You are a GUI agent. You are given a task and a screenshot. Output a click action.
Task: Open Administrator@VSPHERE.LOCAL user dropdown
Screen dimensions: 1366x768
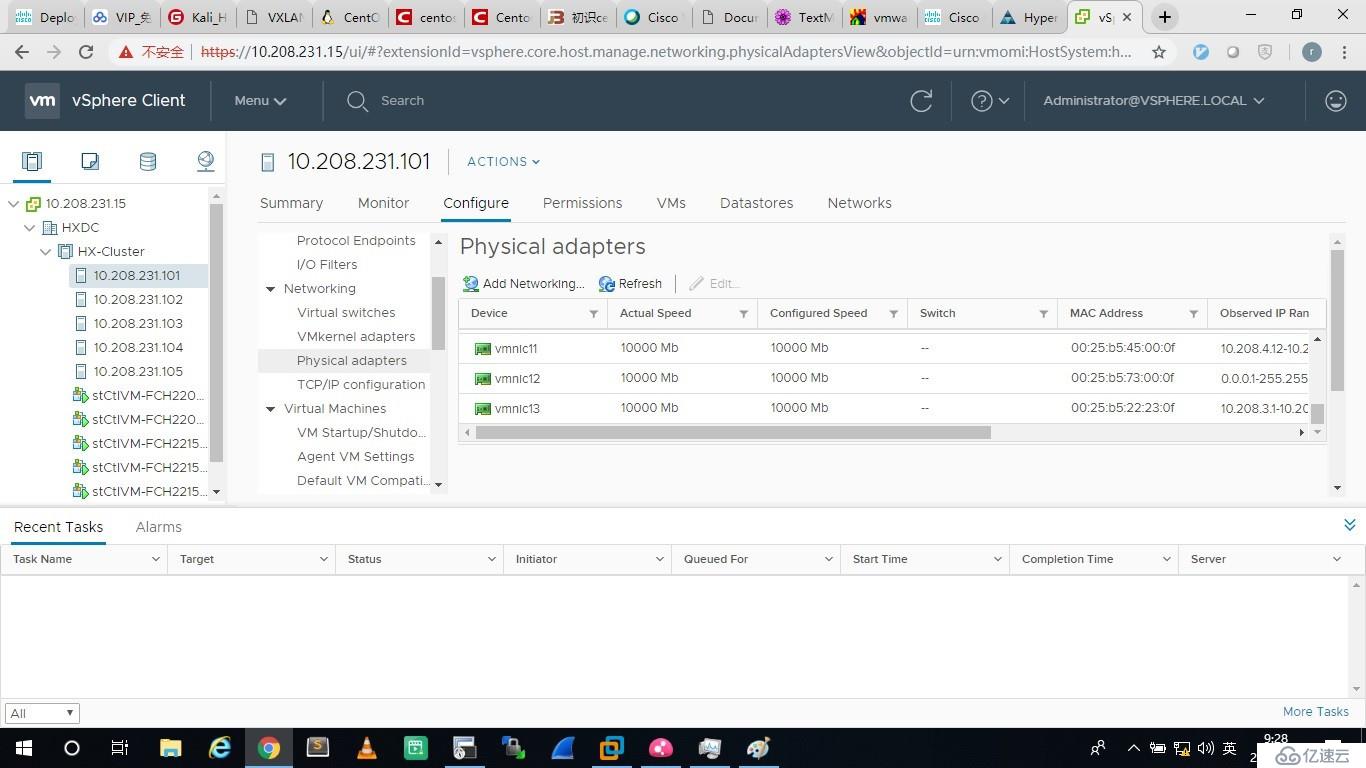[1154, 101]
